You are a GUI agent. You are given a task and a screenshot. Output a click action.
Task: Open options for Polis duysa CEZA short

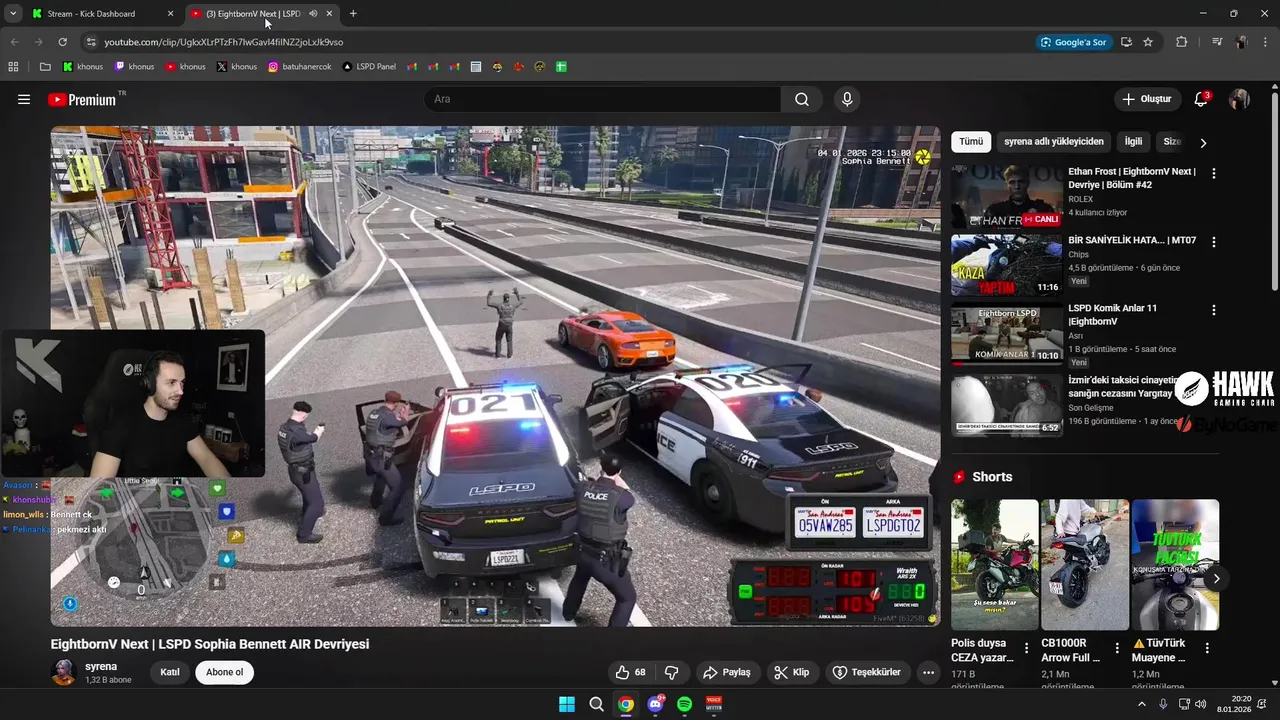1027,649
